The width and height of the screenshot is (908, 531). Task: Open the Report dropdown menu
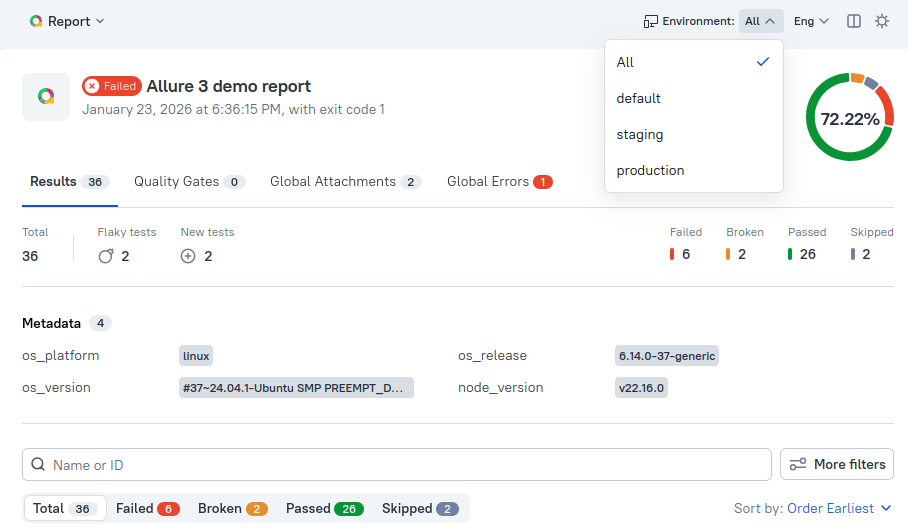pos(67,21)
